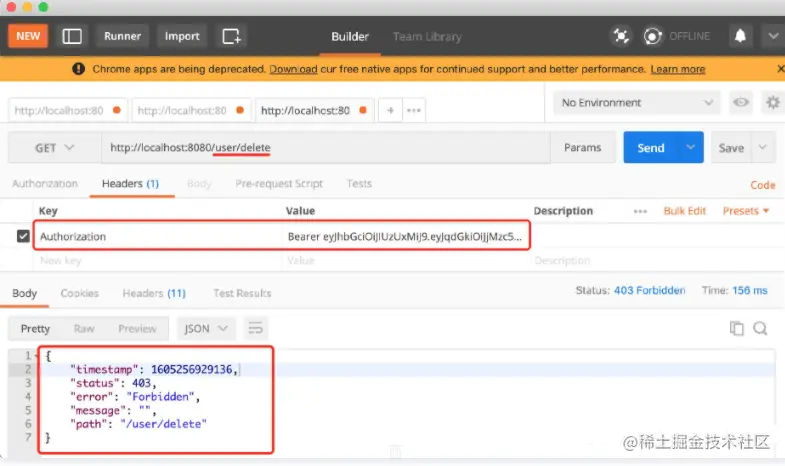Viewport: 785px width, 466px height.
Task: Search within the response body
Action: click(x=760, y=328)
